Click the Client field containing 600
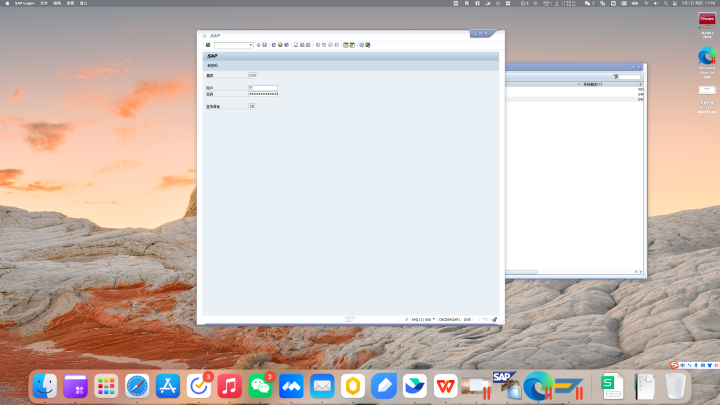Screen dimensions: 720x405 pyautogui.click(x=253, y=75)
